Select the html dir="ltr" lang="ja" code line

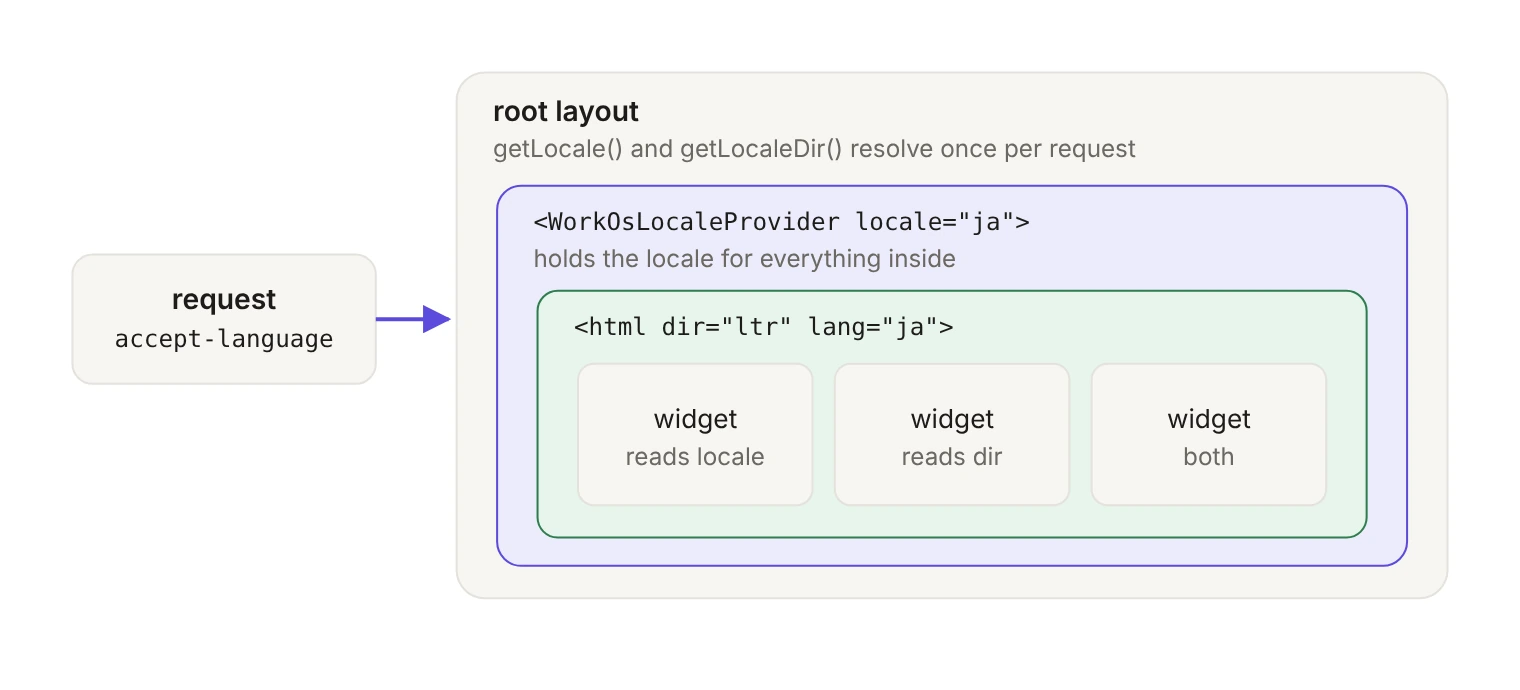click(x=763, y=326)
